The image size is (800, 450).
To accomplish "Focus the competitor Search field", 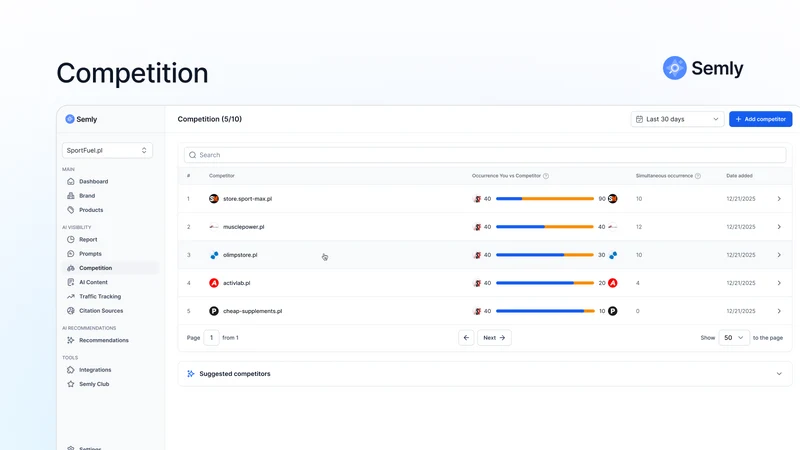I will (485, 155).
